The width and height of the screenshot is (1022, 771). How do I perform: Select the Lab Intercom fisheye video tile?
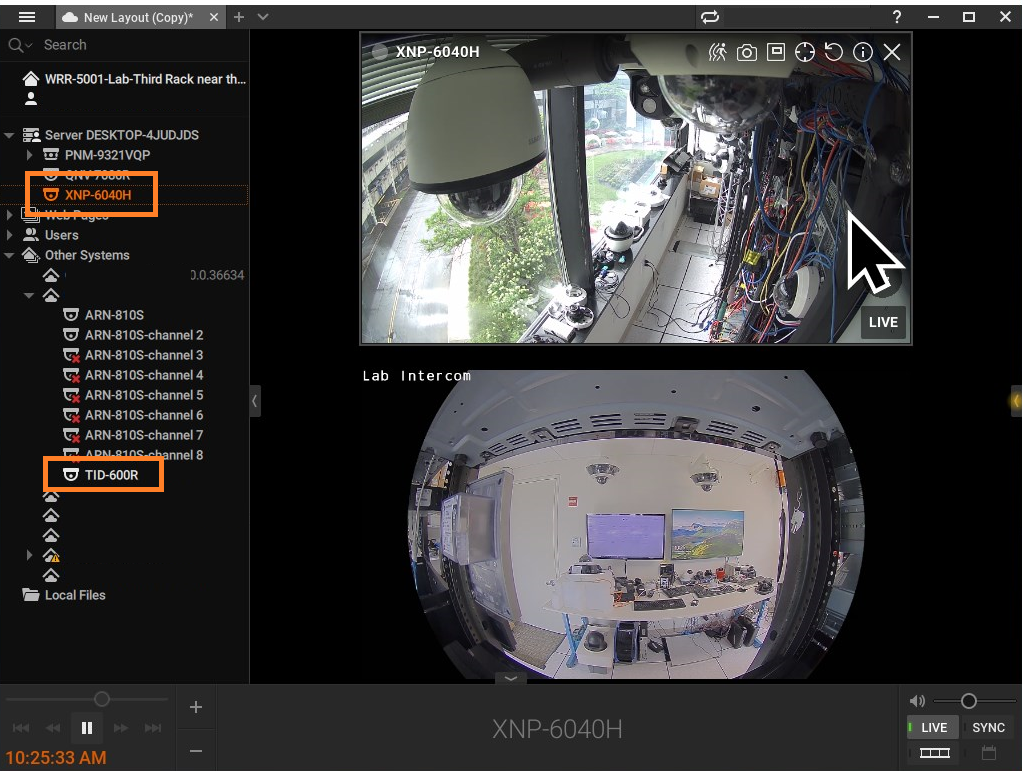point(636,525)
